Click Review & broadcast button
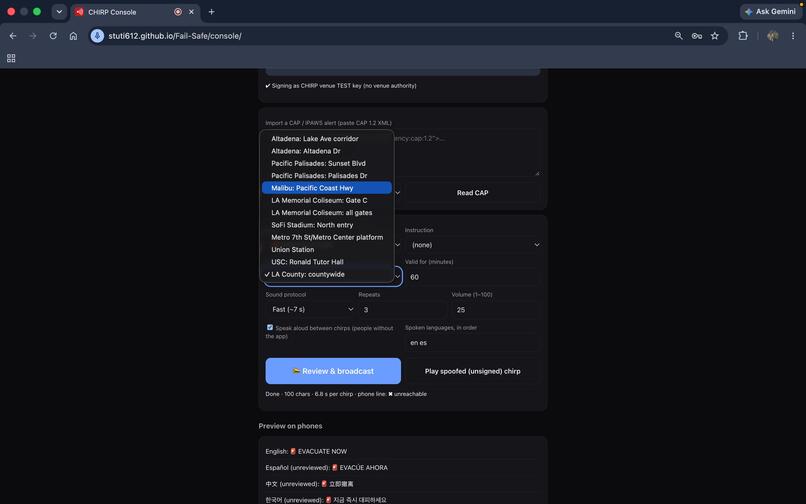The width and height of the screenshot is (806, 504). [333, 371]
